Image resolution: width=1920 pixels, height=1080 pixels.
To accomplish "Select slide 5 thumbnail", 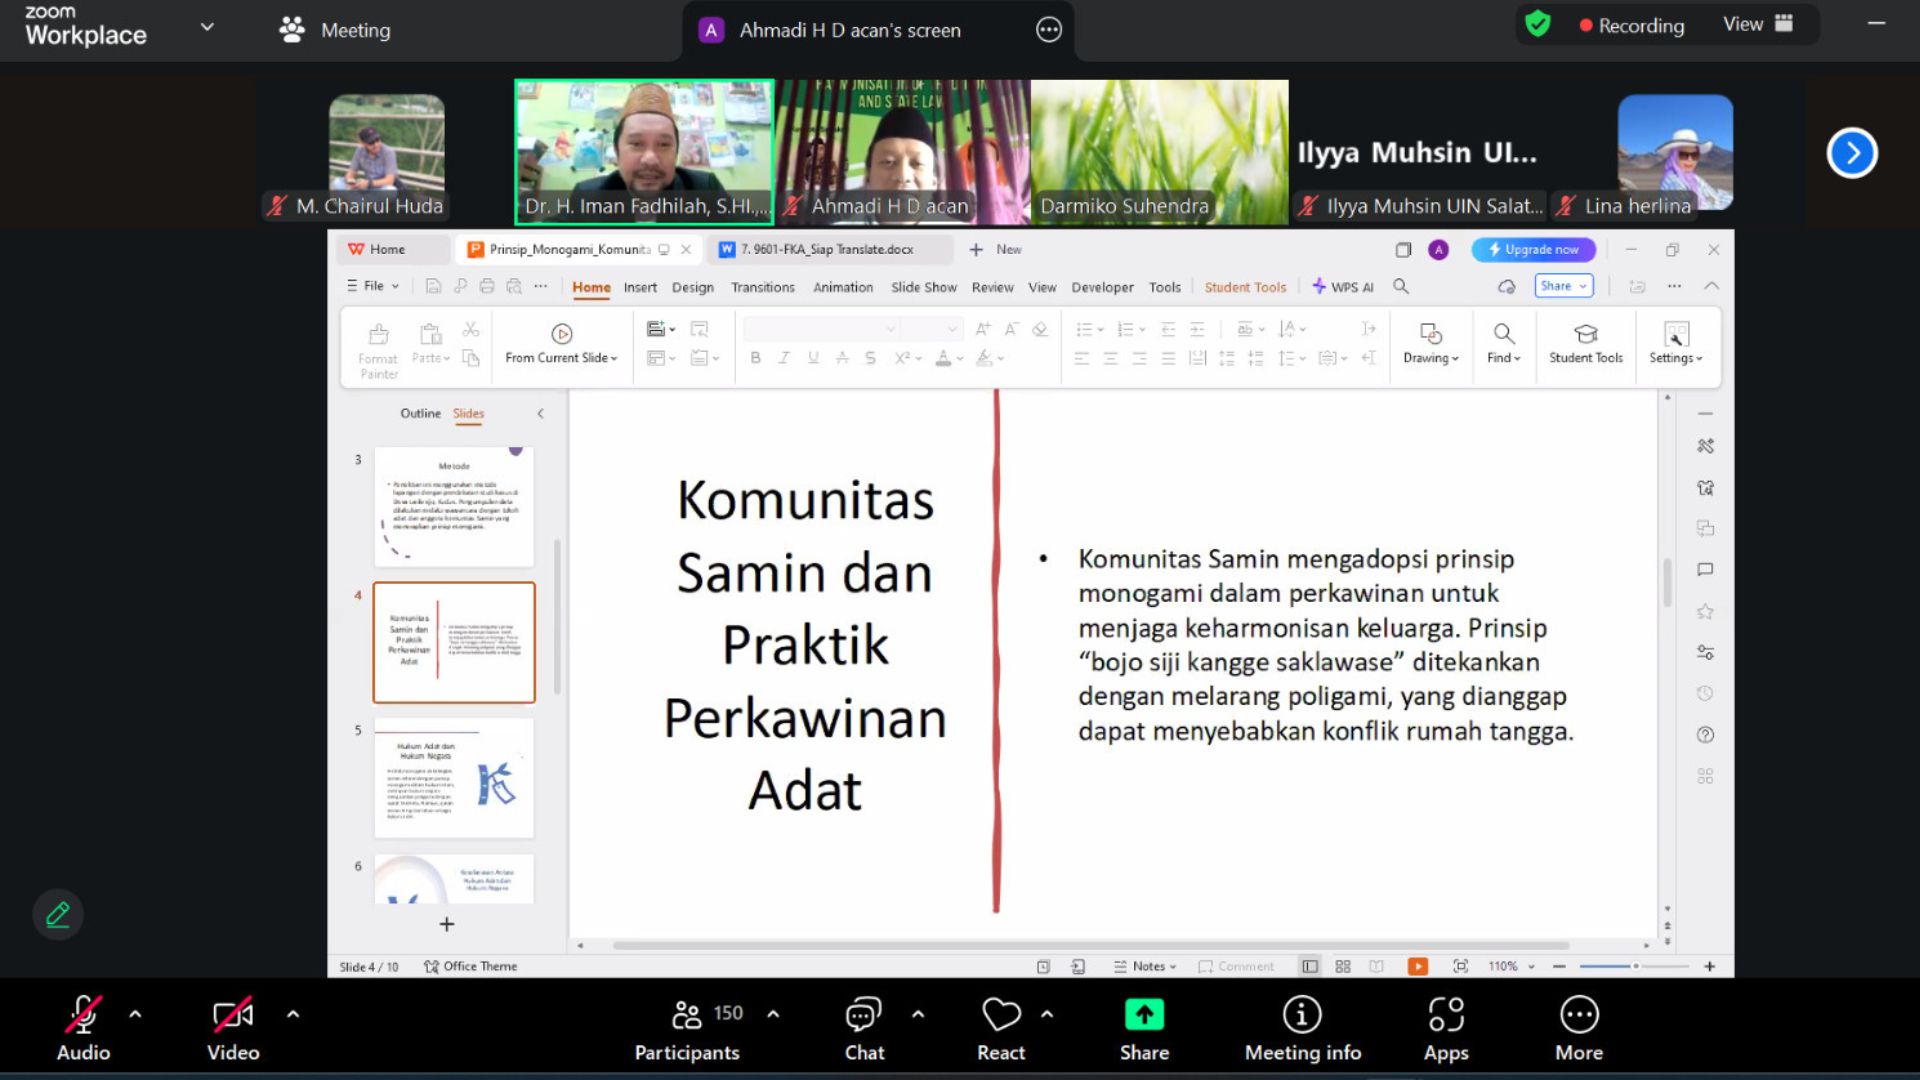I will click(454, 778).
